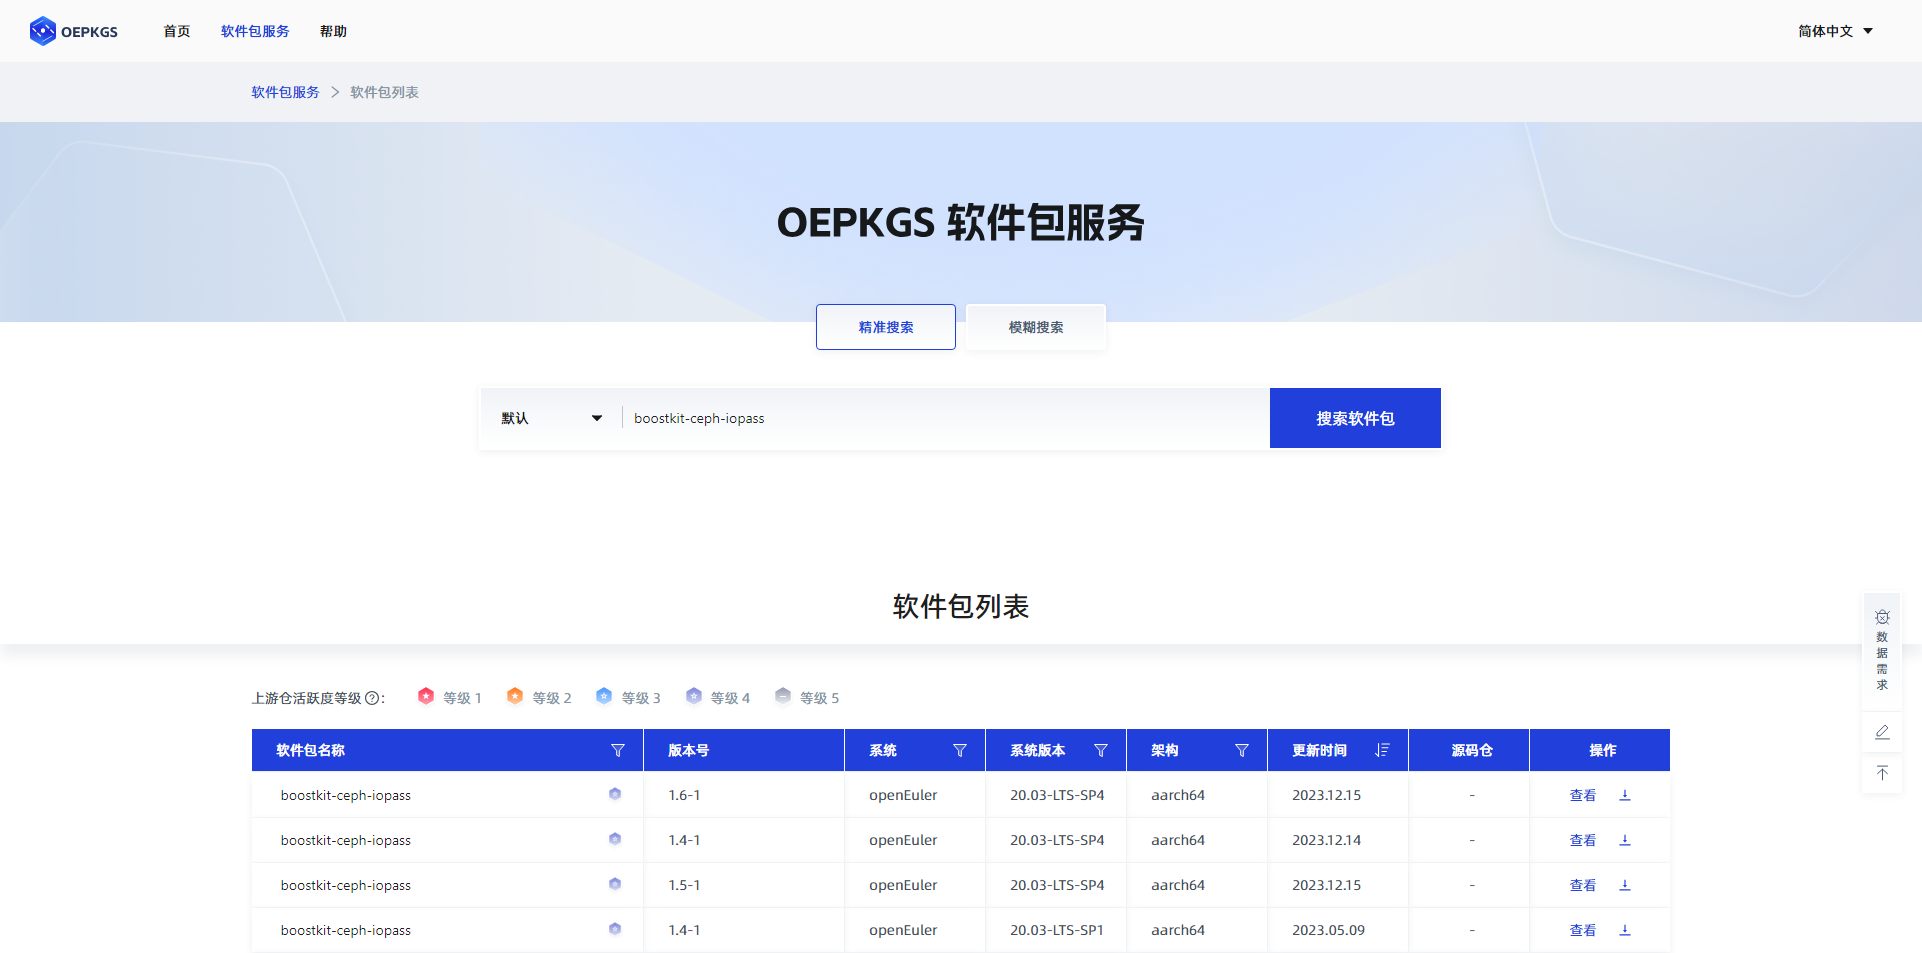Download the version 1.6-1 package
The width and height of the screenshot is (1922, 953).
click(x=1625, y=795)
